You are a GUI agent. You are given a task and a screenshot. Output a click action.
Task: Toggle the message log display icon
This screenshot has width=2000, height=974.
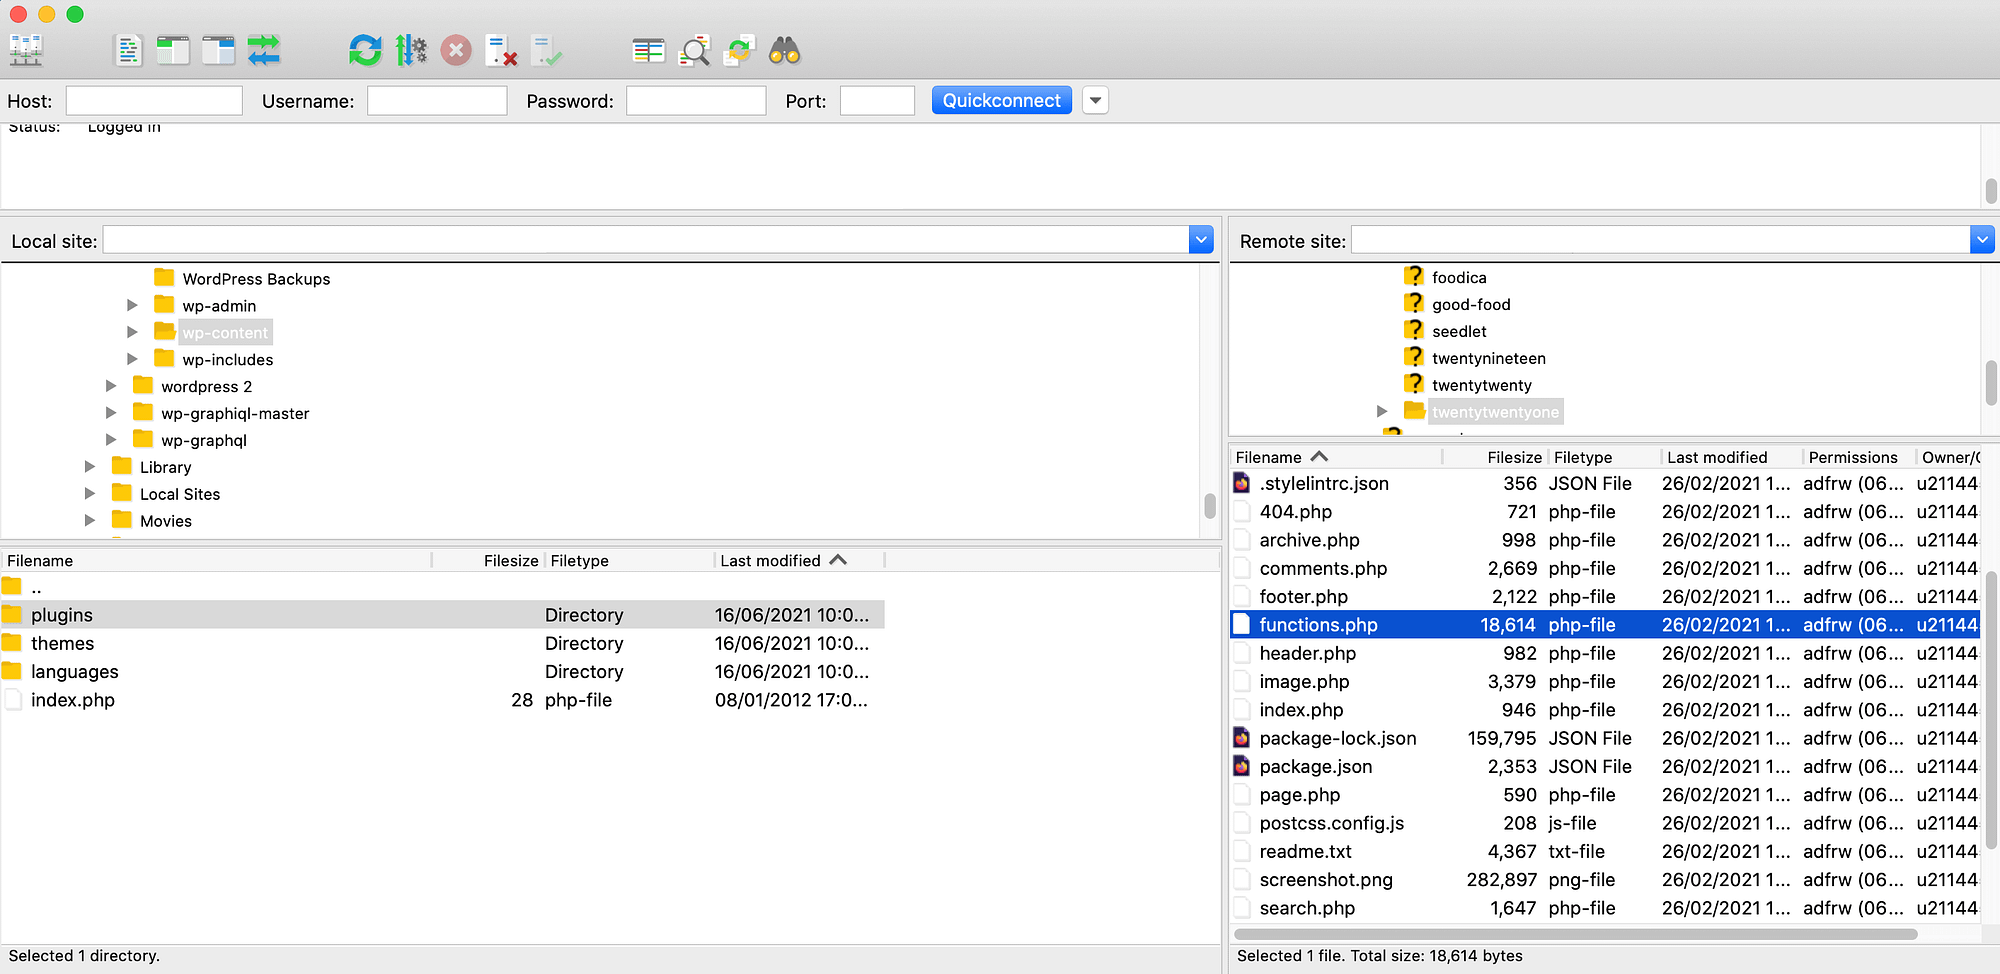[x=128, y=50]
